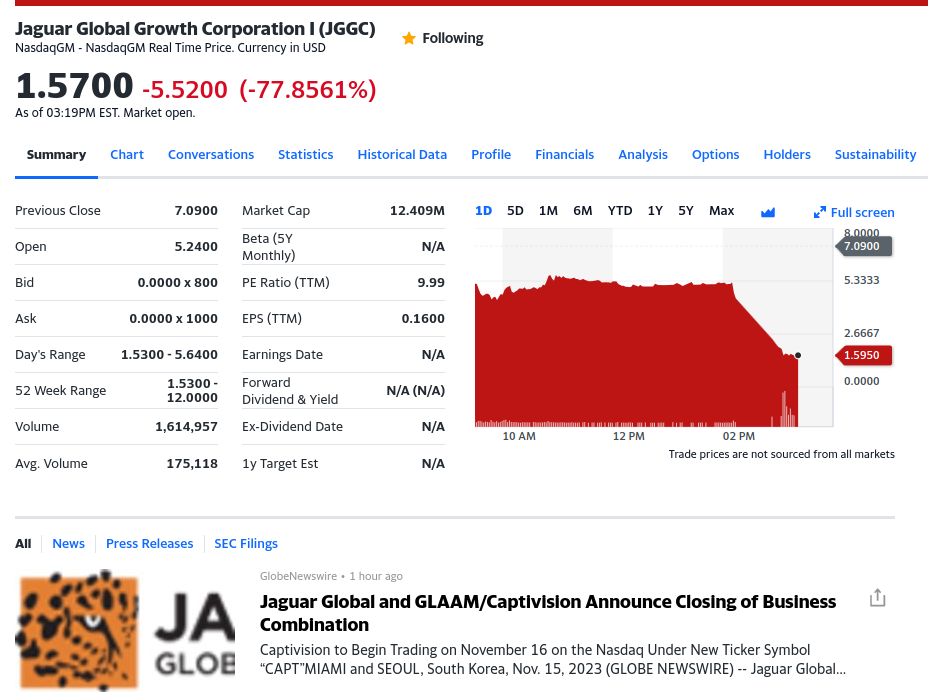
Task: Click the Market Cap value 12.409M
Action: pyautogui.click(x=417, y=211)
